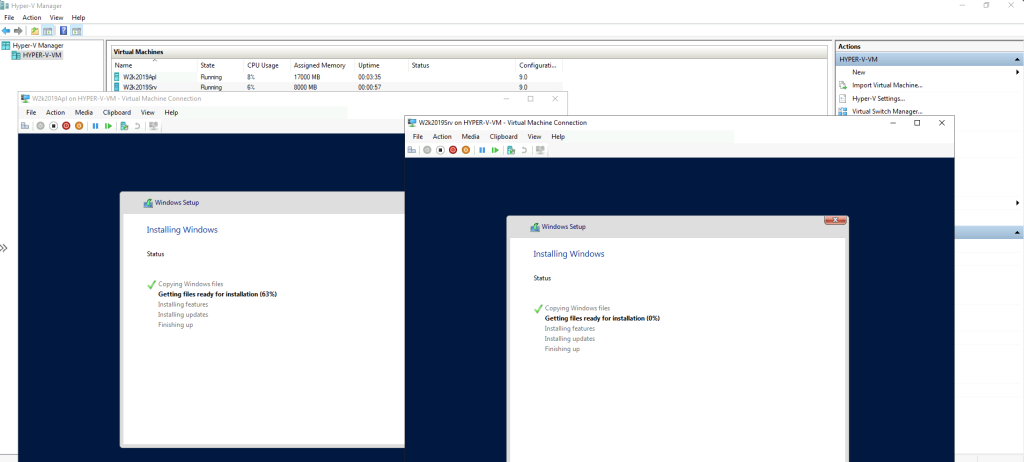The width and height of the screenshot is (1024, 462).
Task: Collapse the HYPER-V-VM section in Actions pane
Action: click(x=1017, y=59)
